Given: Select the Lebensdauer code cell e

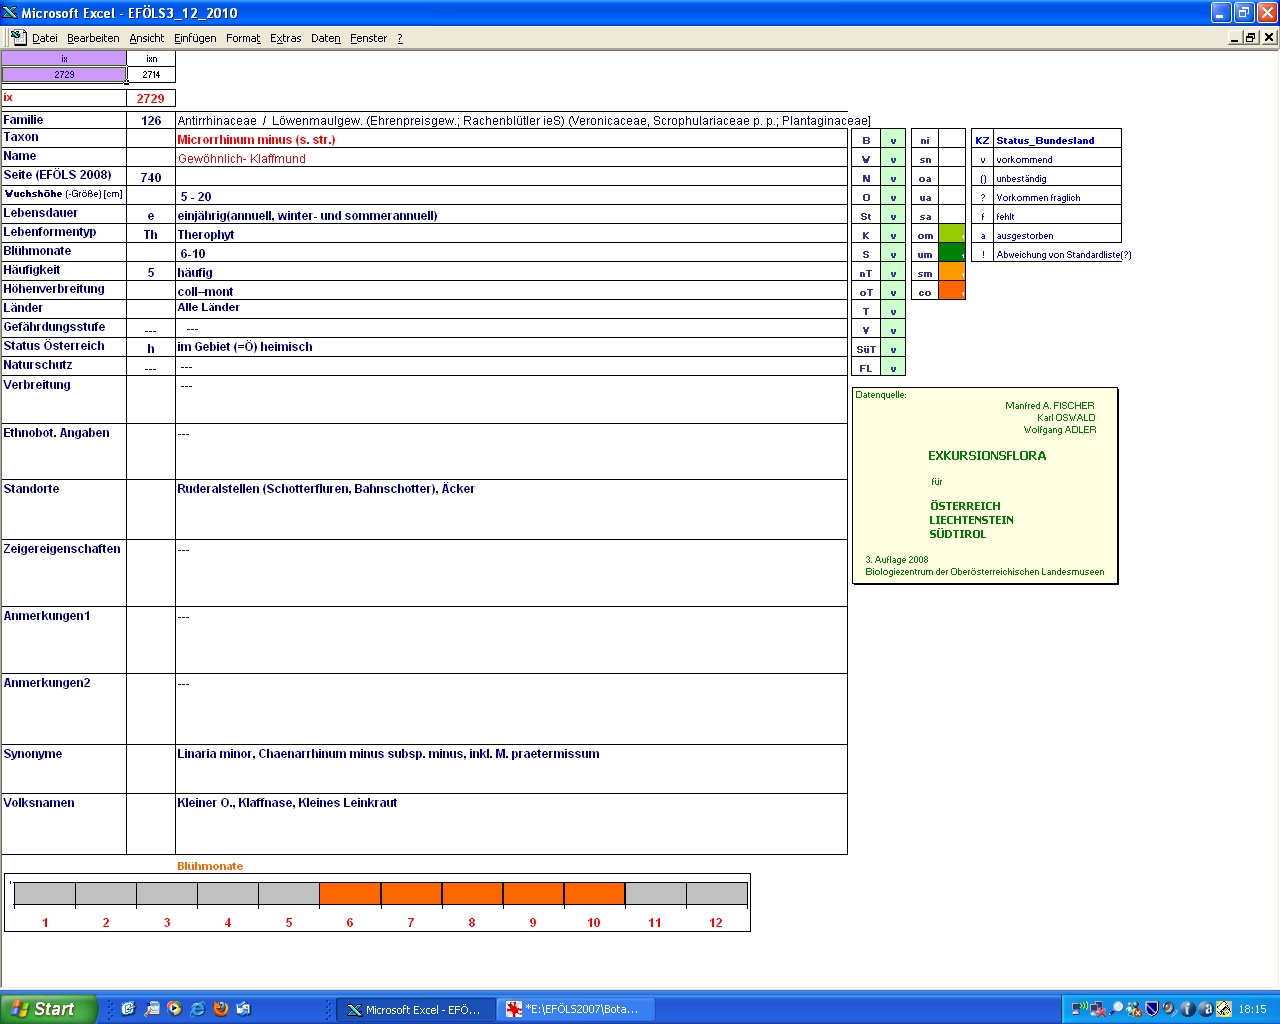Looking at the screenshot, I should pos(151,215).
